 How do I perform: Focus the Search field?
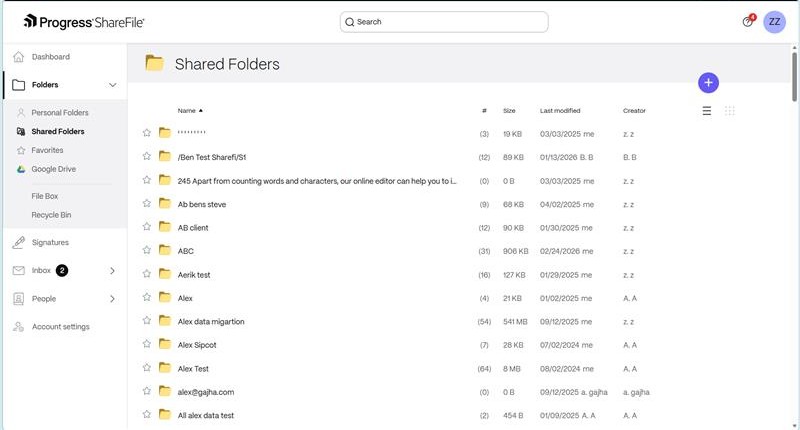click(444, 22)
